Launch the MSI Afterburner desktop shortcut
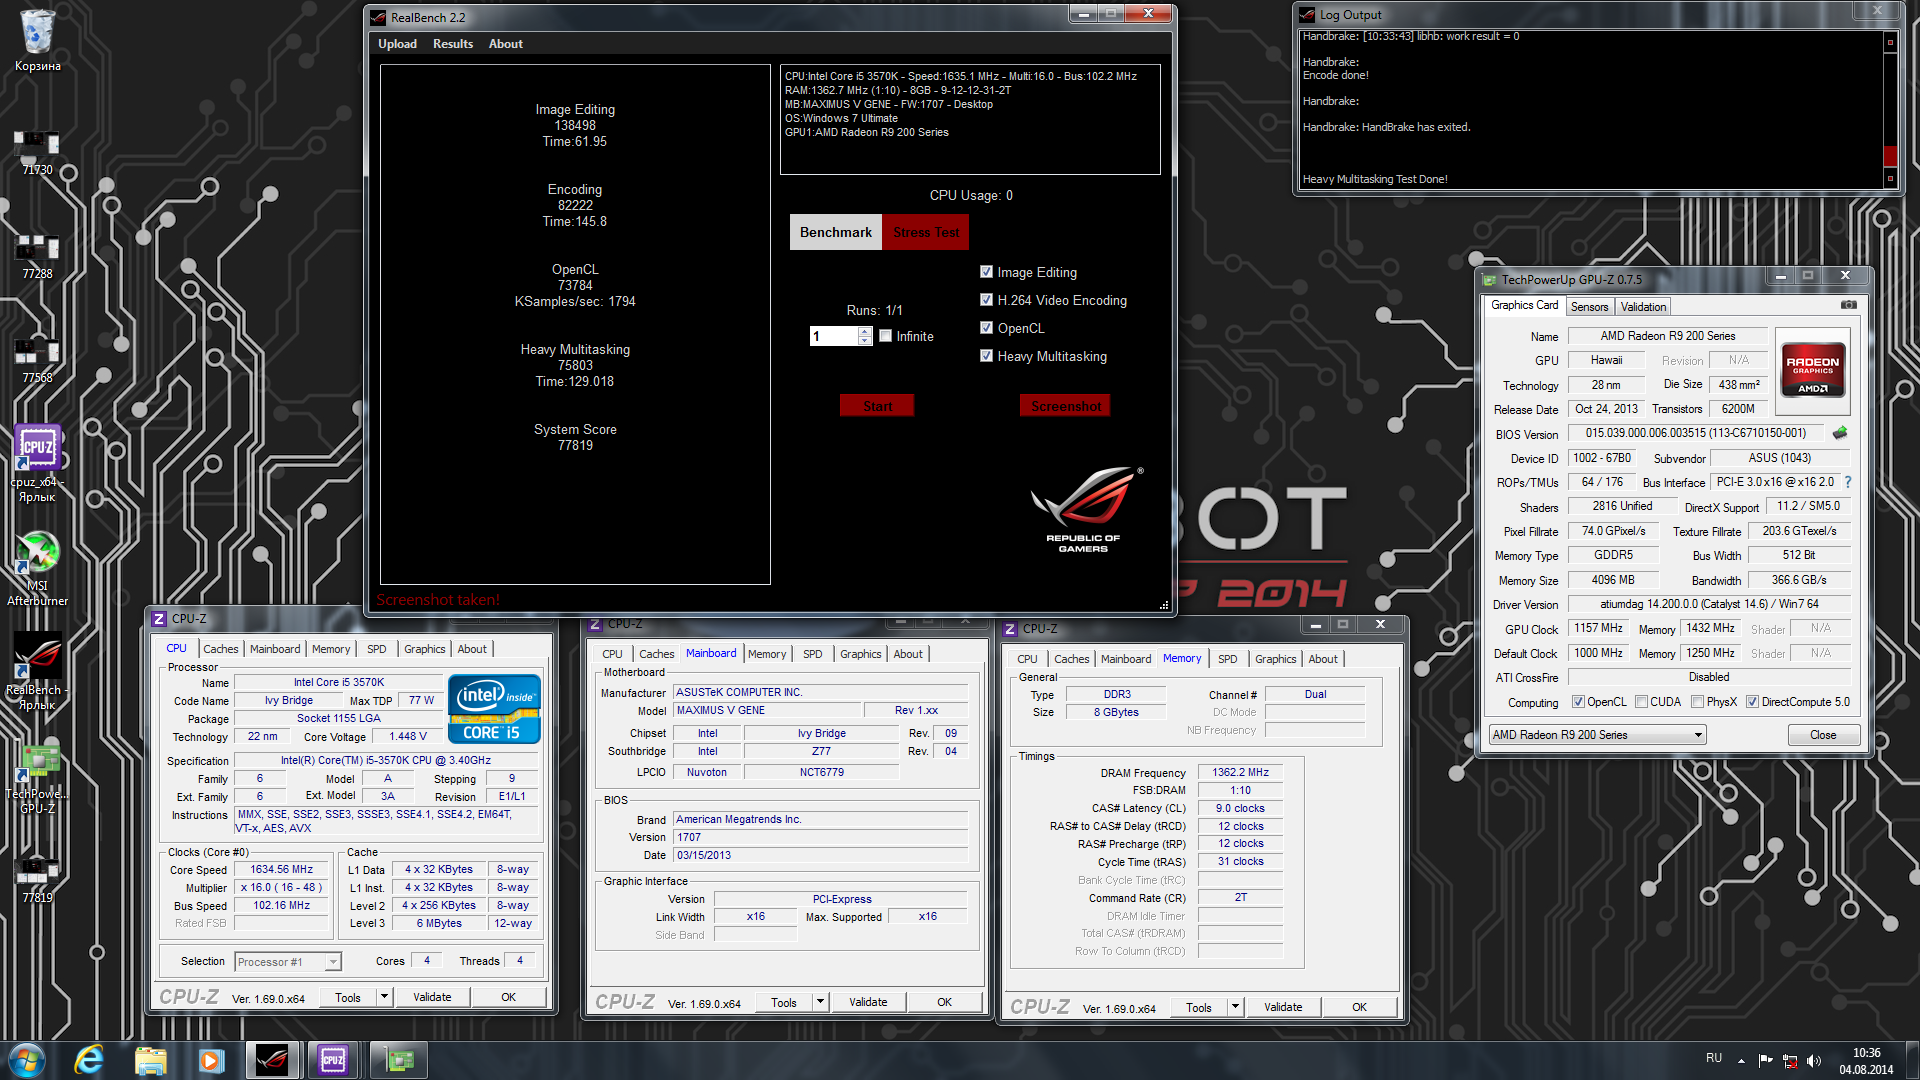Screen dimensions: 1920x1080 point(37,566)
